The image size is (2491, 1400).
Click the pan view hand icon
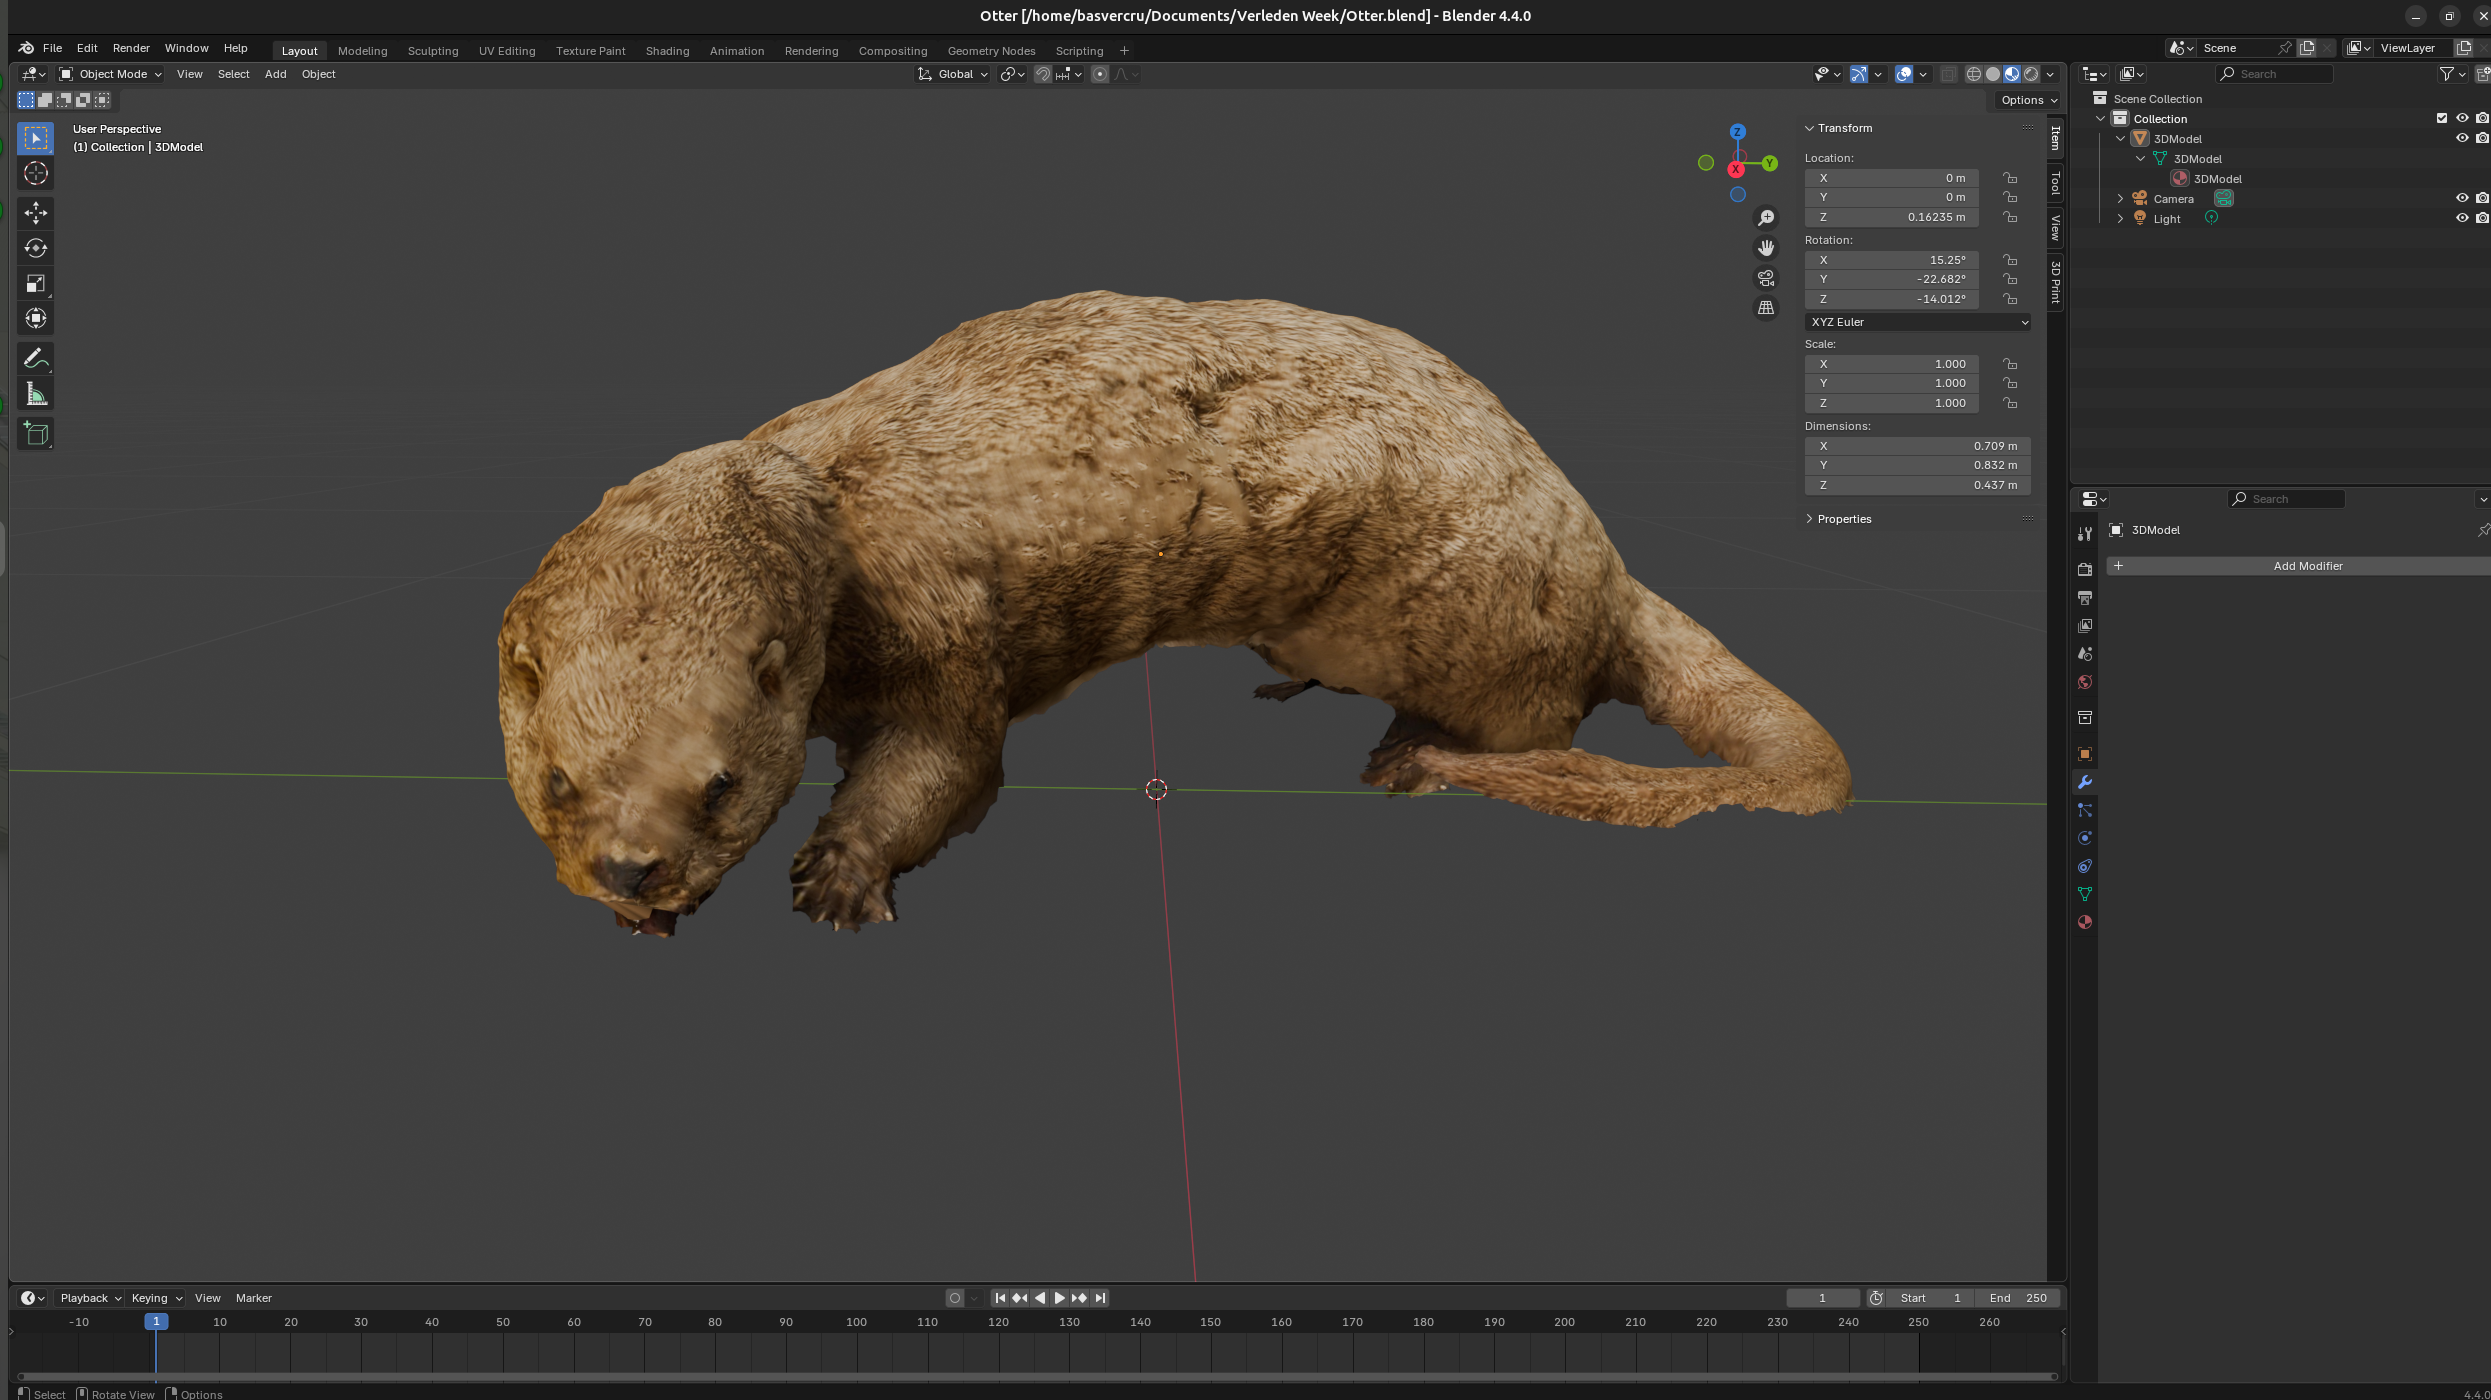pos(1766,248)
